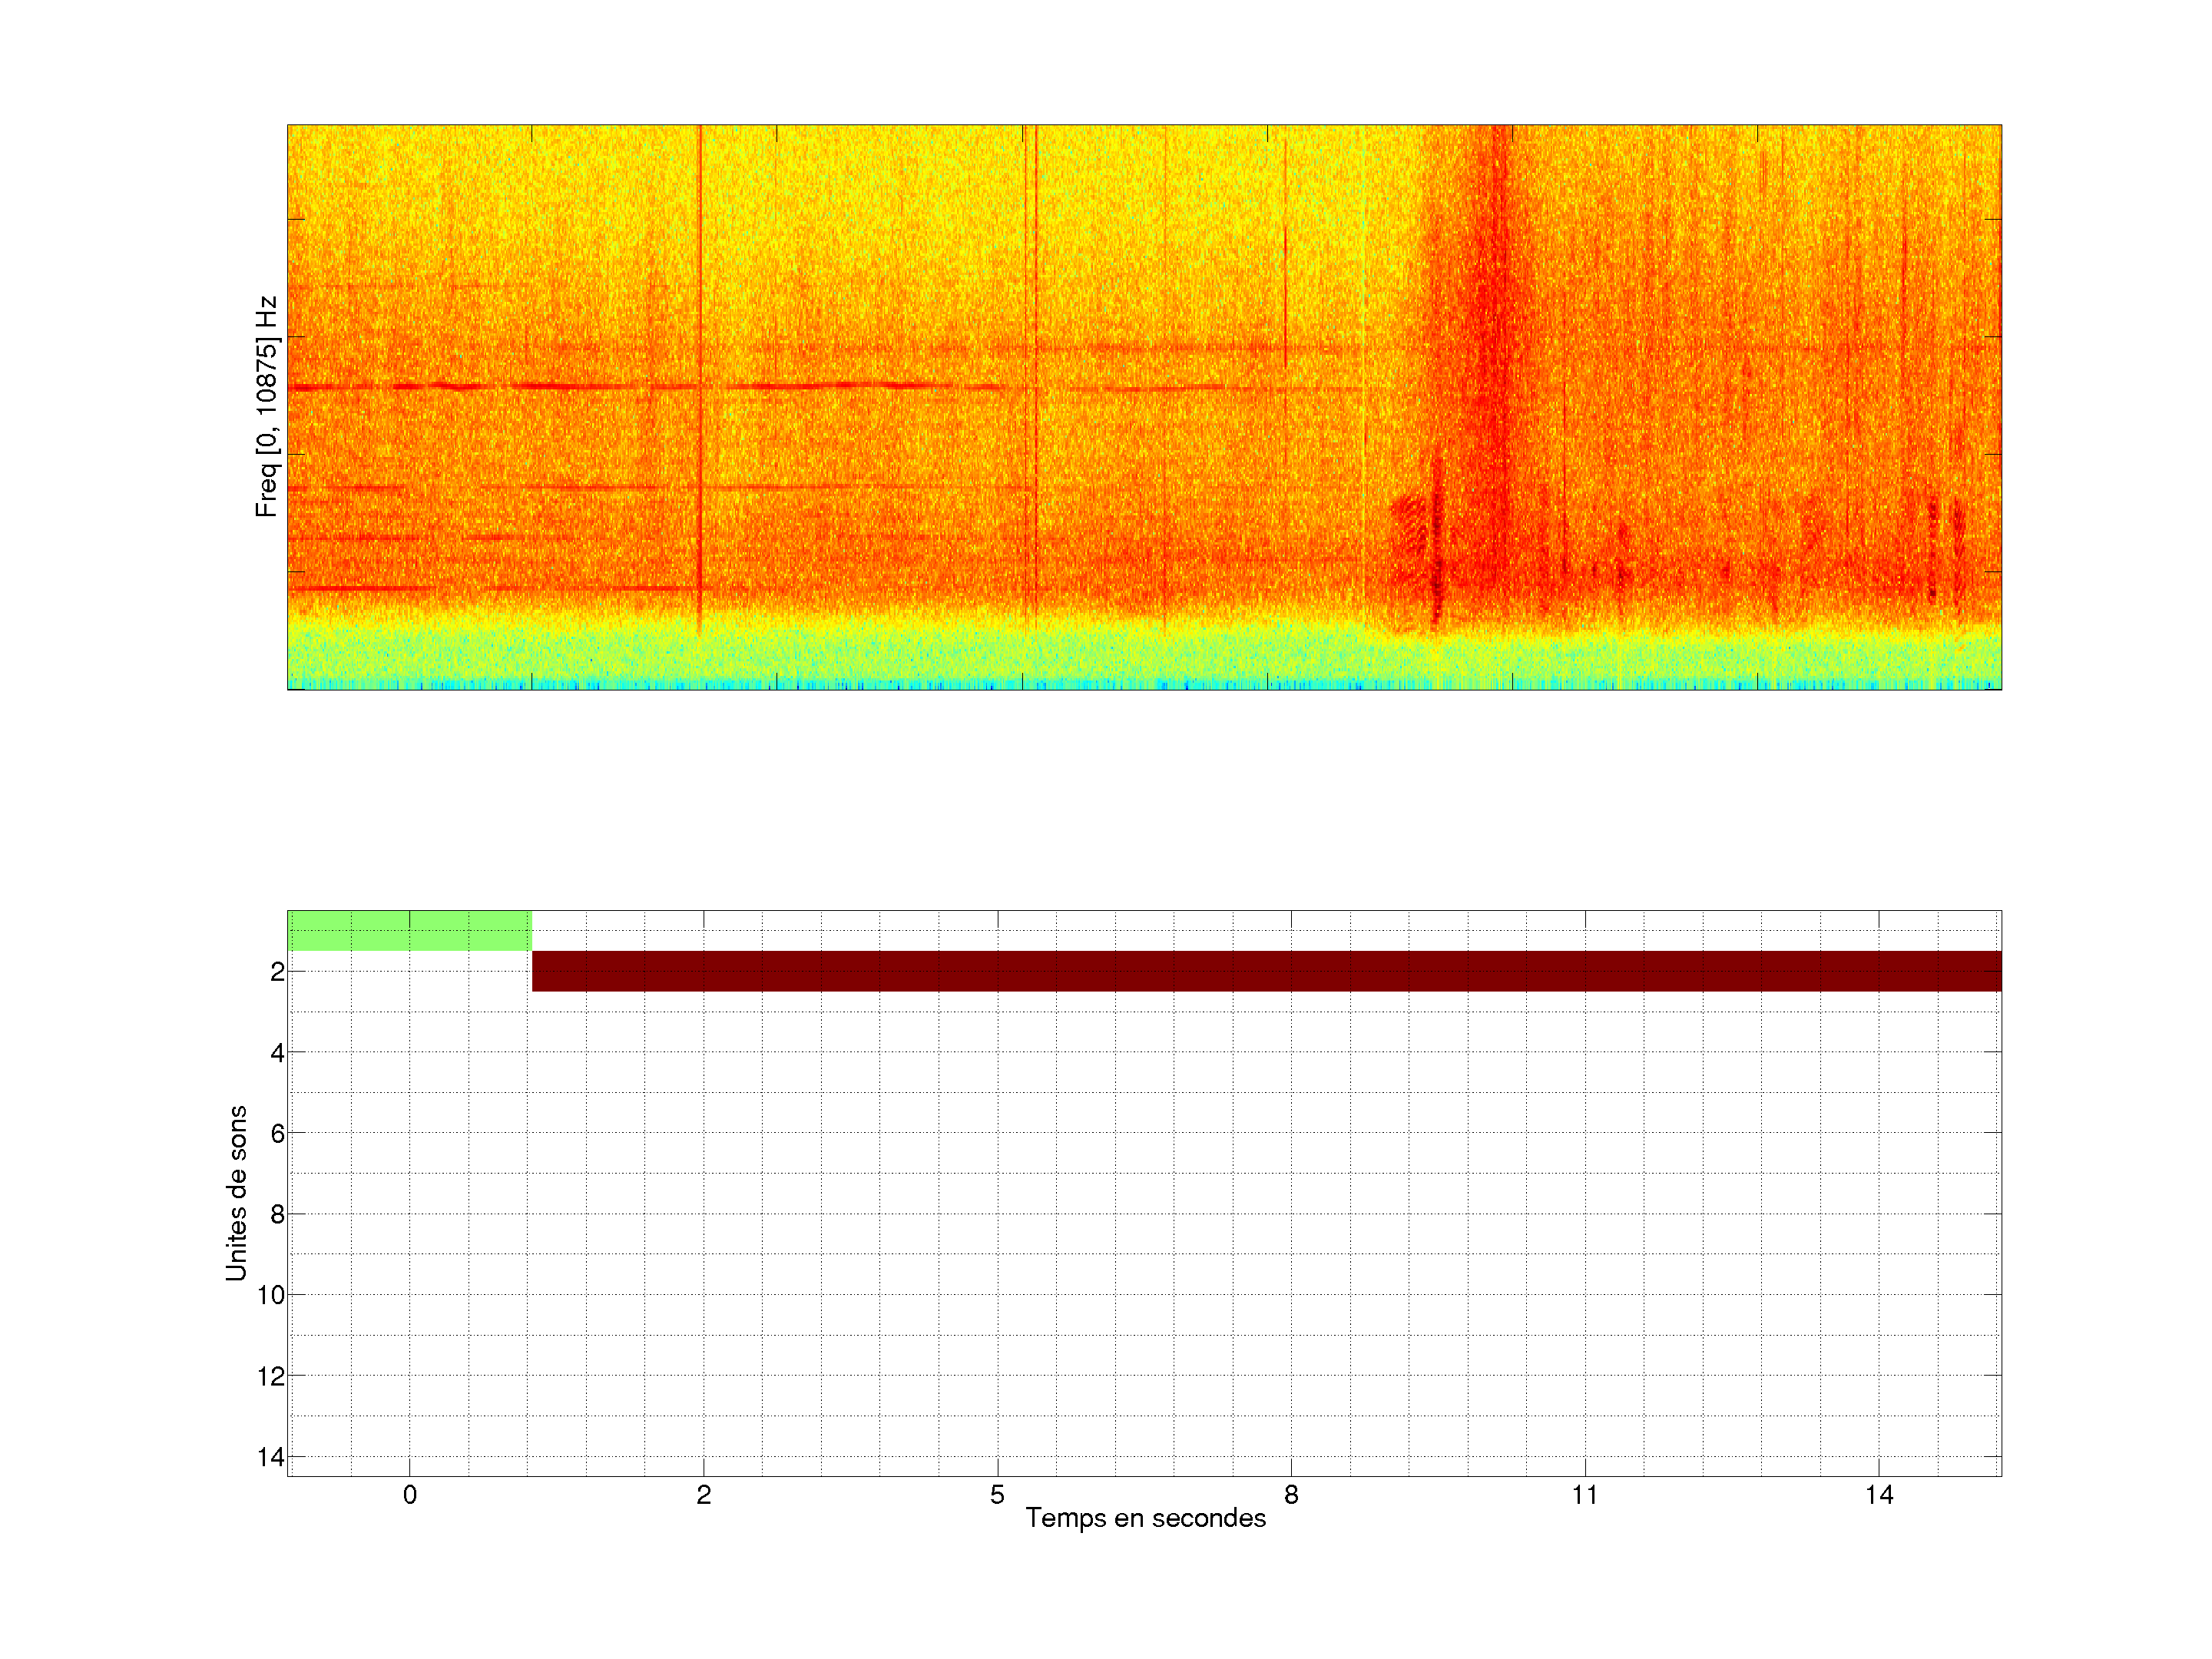Click the x-axis tick label '2'
The height and width of the screenshot is (1659, 2212).
[x=703, y=1495]
